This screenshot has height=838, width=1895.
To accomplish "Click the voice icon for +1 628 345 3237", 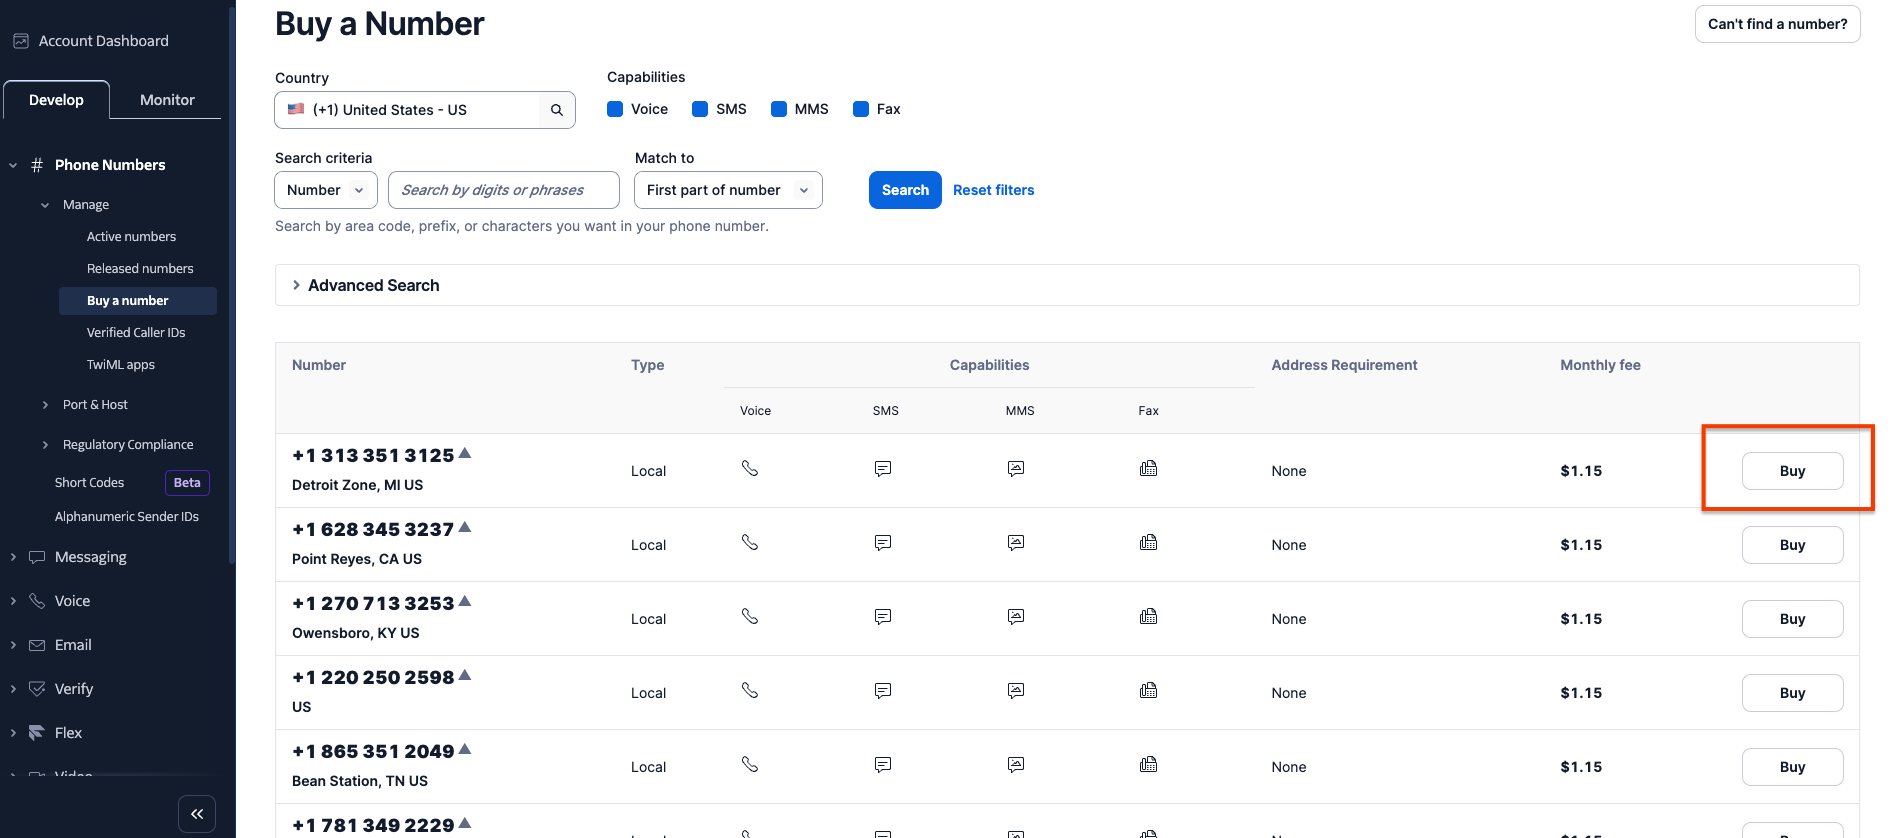I will 750,542.
